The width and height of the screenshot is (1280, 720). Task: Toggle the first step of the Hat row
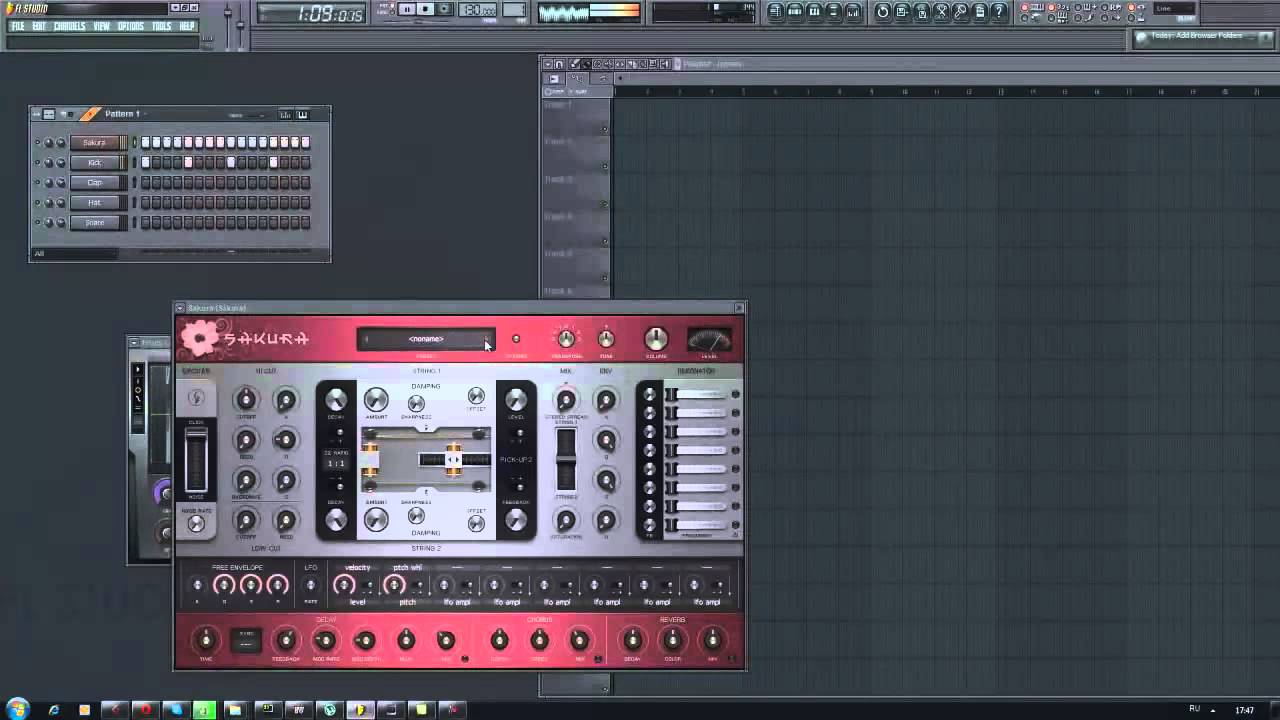(145, 202)
